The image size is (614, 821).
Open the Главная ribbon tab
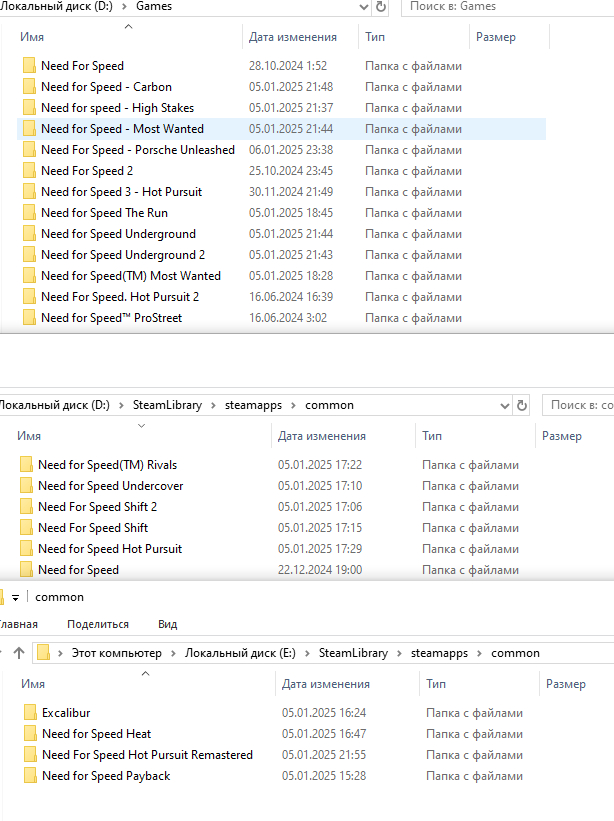19,624
